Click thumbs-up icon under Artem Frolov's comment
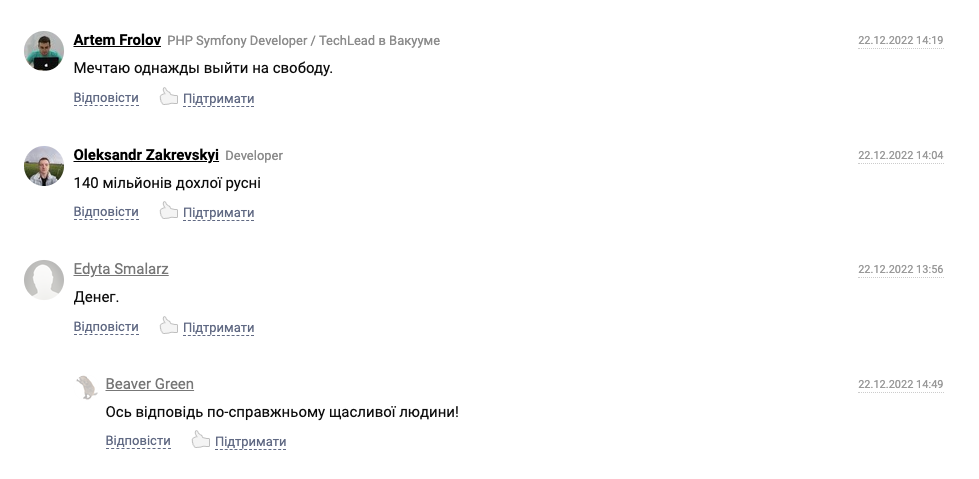The height and width of the screenshot is (479, 979). (169, 97)
